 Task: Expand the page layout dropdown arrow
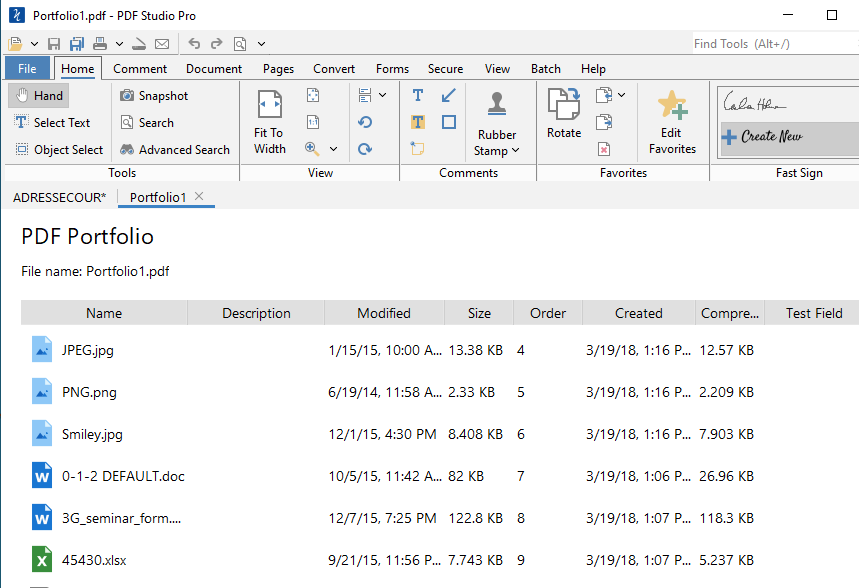click(382, 95)
